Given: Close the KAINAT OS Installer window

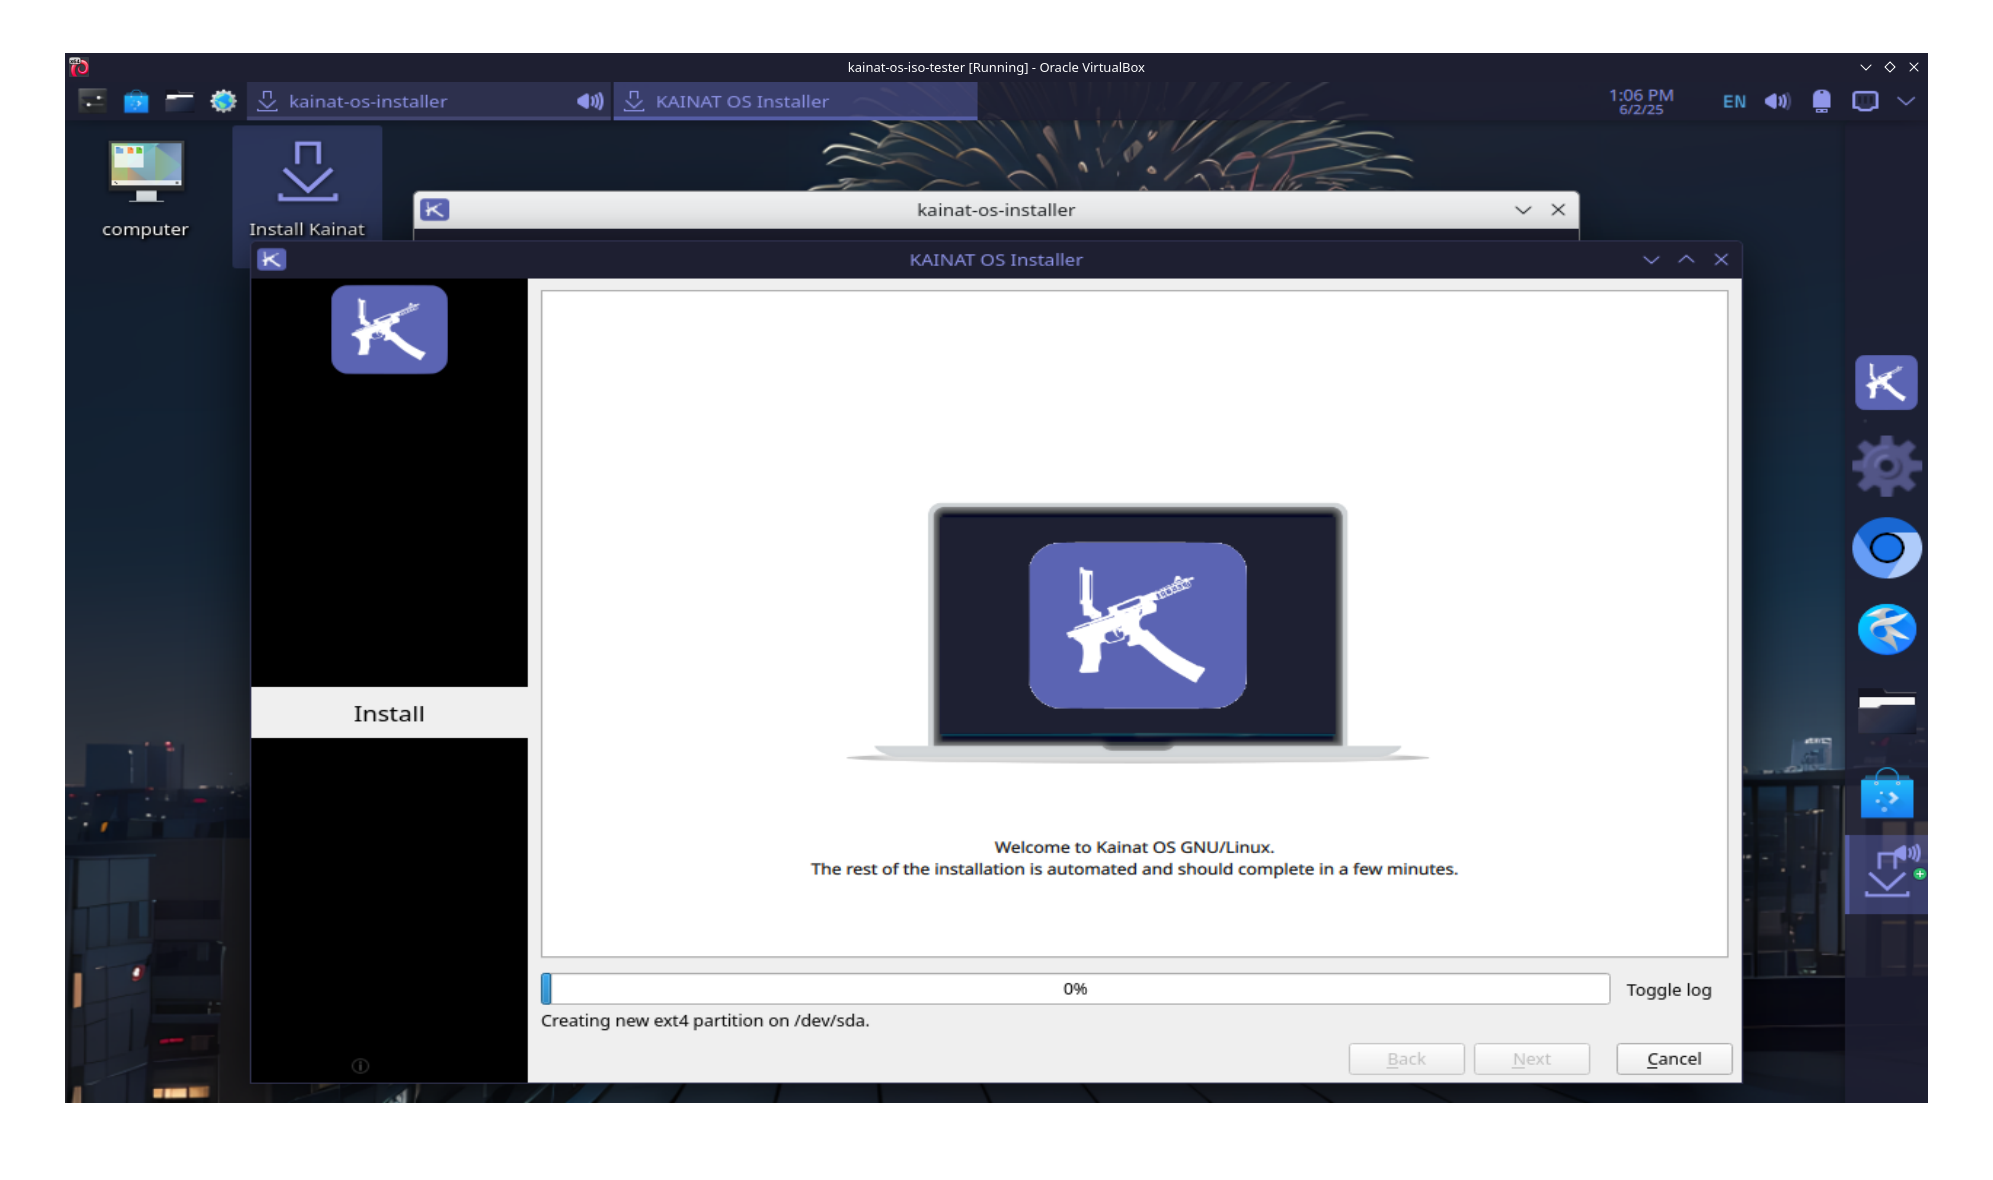Looking at the screenshot, I should [x=1721, y=260].
